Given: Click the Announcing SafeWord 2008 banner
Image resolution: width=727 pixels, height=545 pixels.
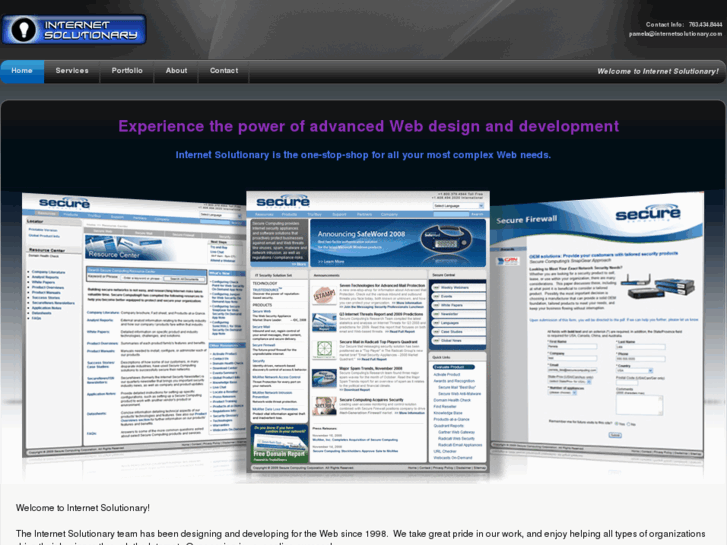Looking at the screenshot, I should tap(398, 243).
